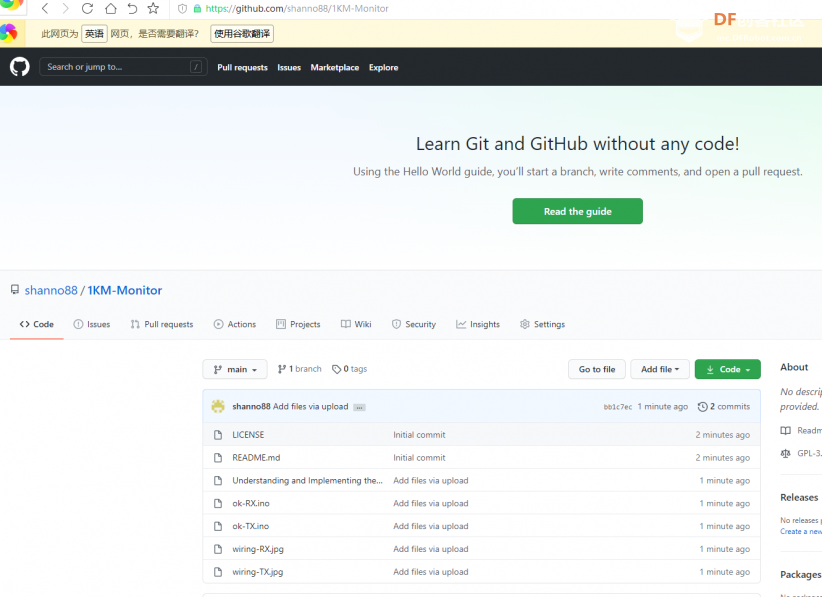Viewport: 822px width, 597px height.
Task: Click the Read the guide button
Action: pyautogui.click(x=577, y=211)
